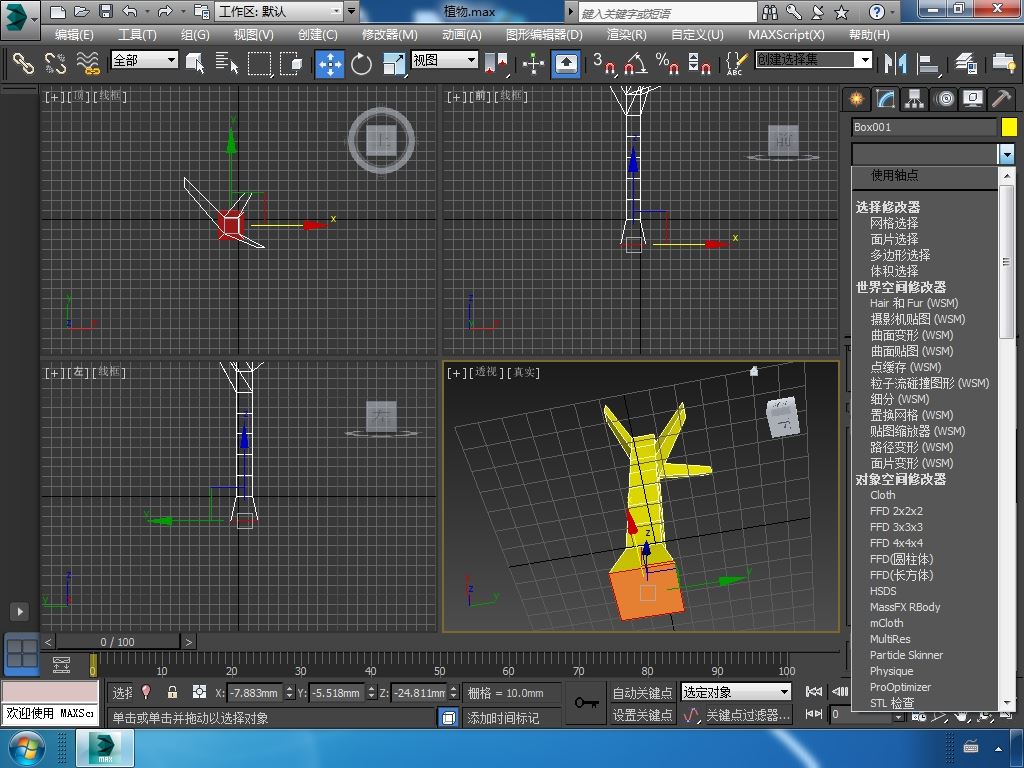Viewport: 1024px width, 768px height.
Task: Toggle the Selection Lock padlock
Action: (172, 692)
